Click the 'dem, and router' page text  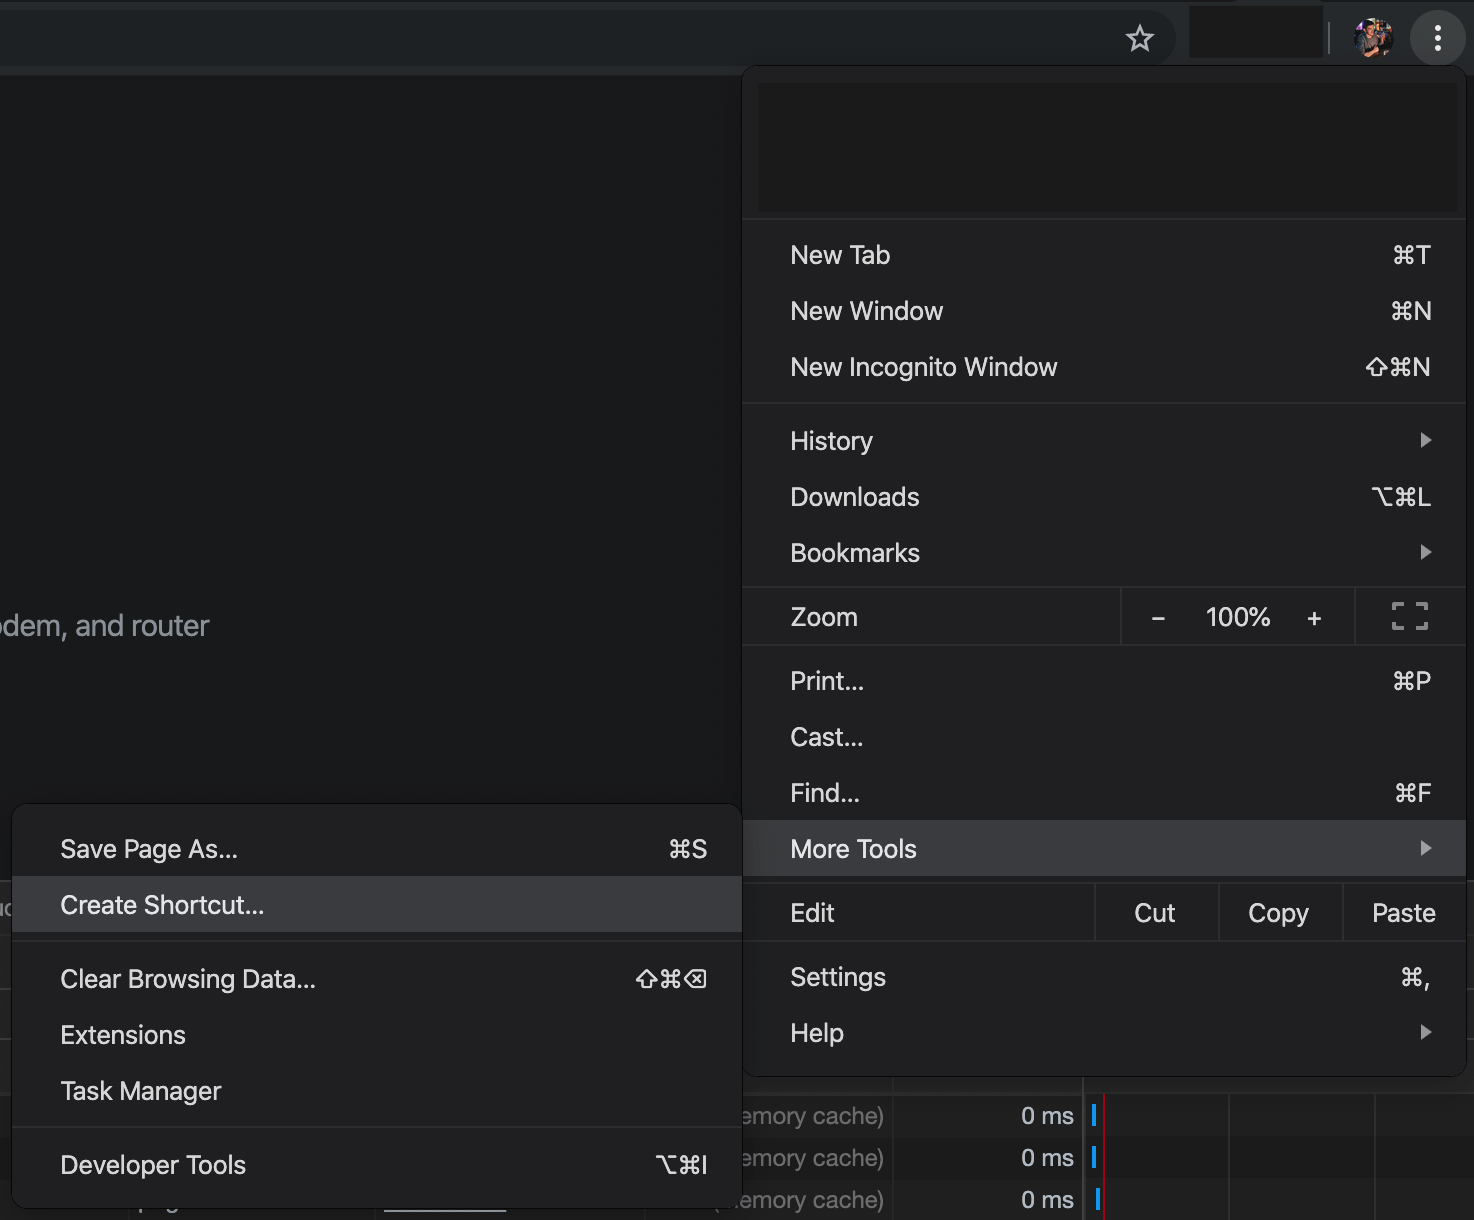[104, 626]
